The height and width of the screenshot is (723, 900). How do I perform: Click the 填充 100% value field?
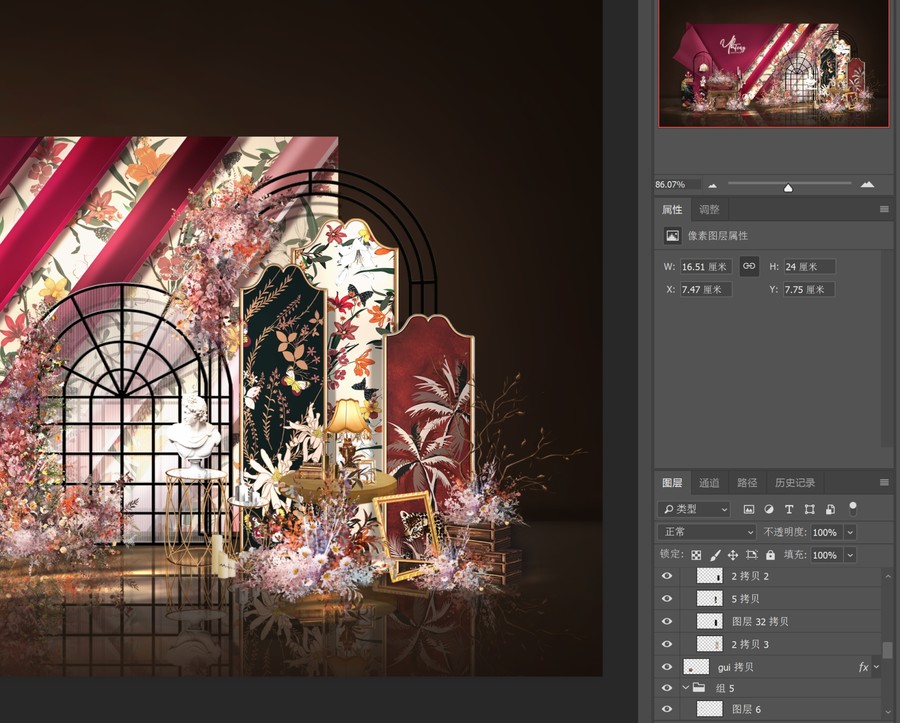pos(825,555)
